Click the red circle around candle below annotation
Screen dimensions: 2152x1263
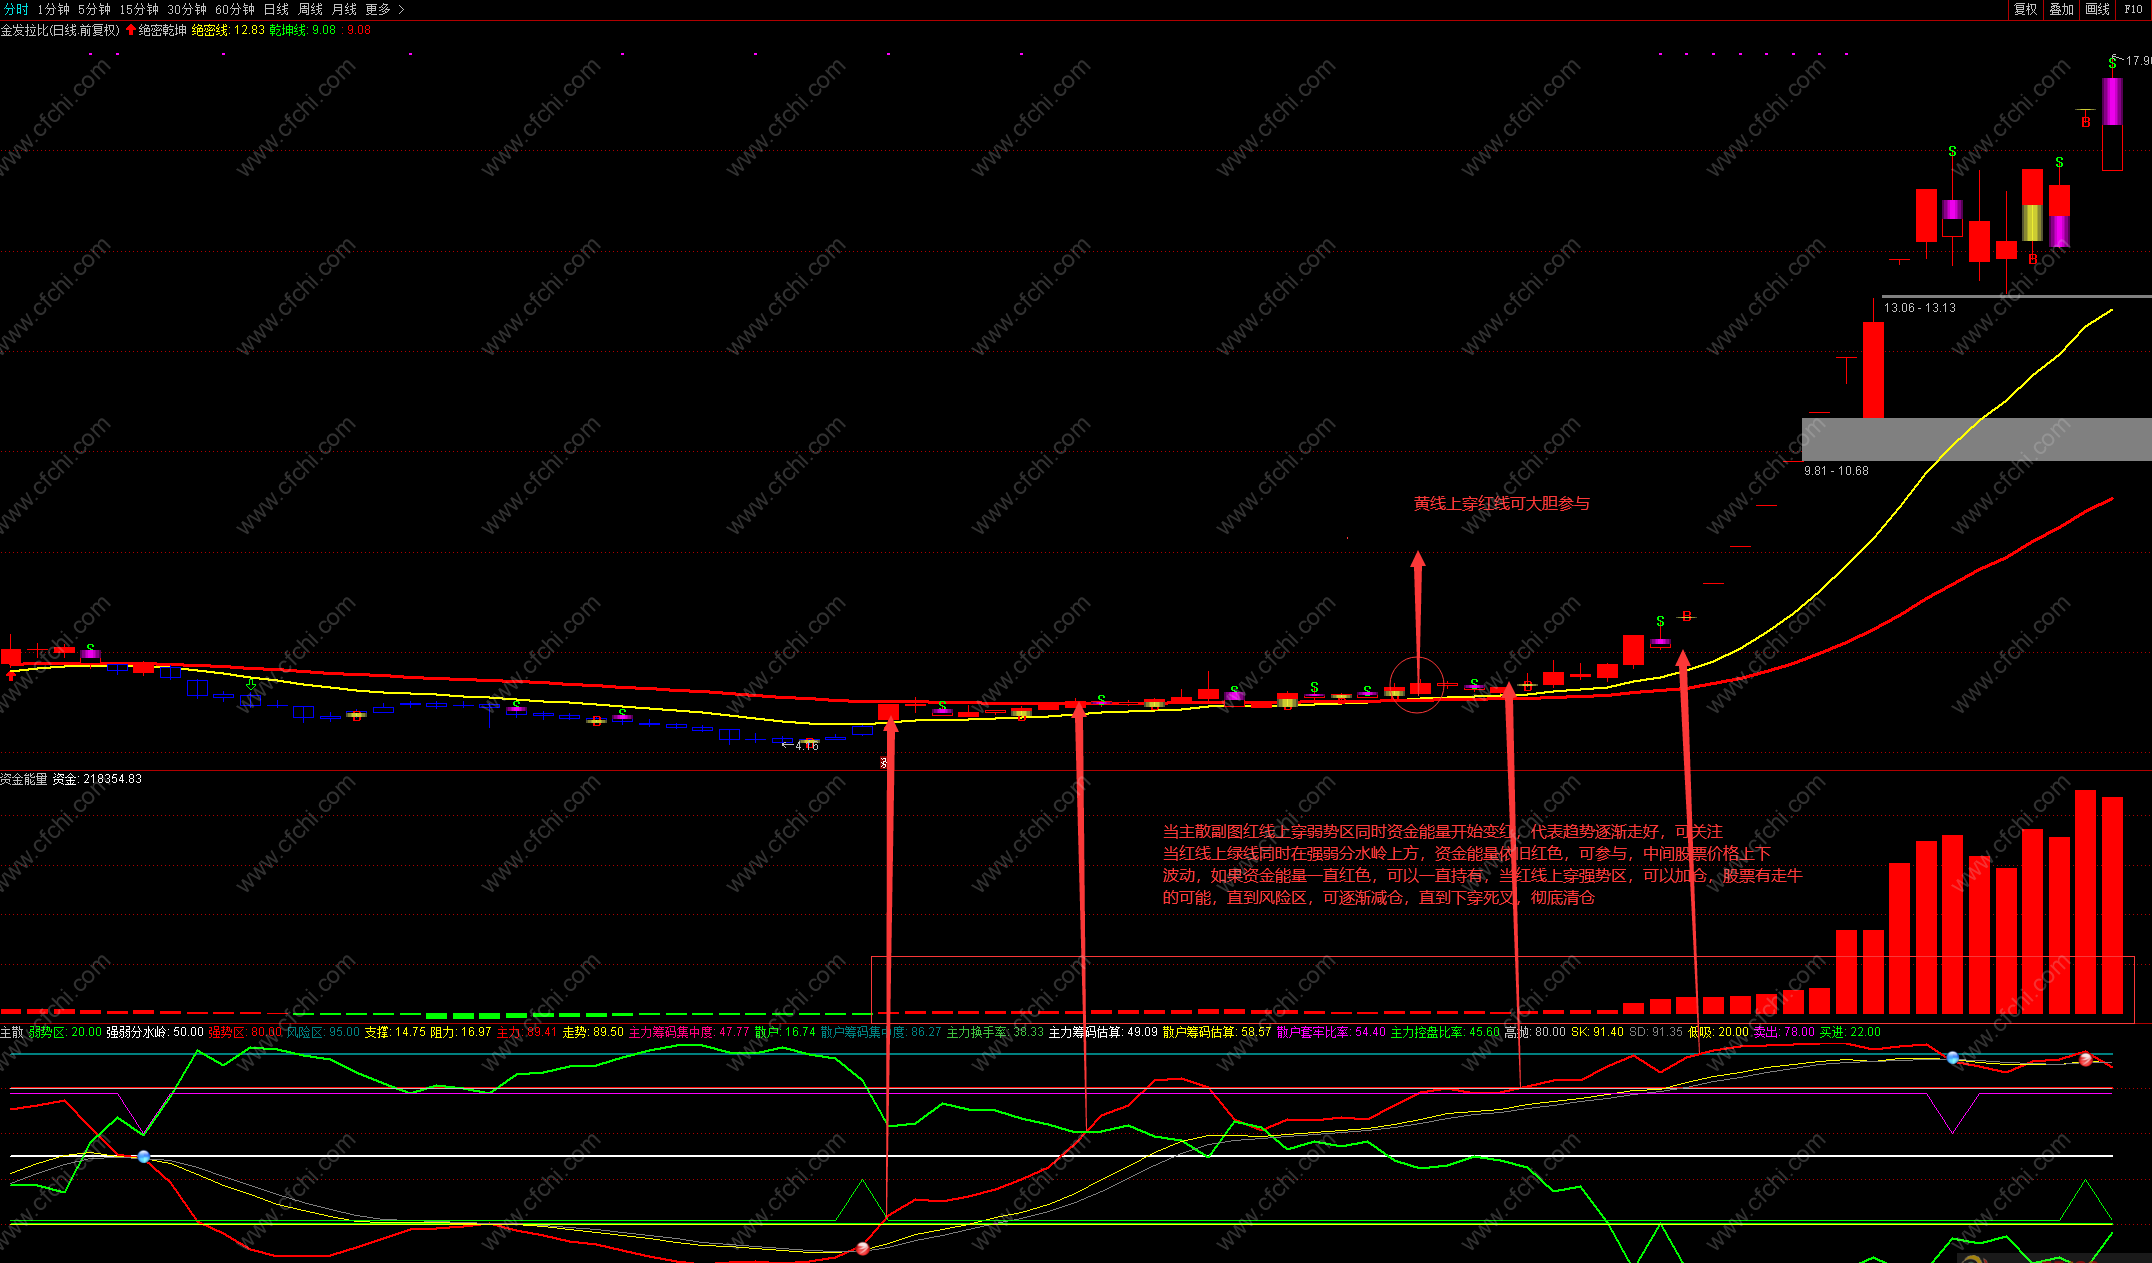(1417, 686)
